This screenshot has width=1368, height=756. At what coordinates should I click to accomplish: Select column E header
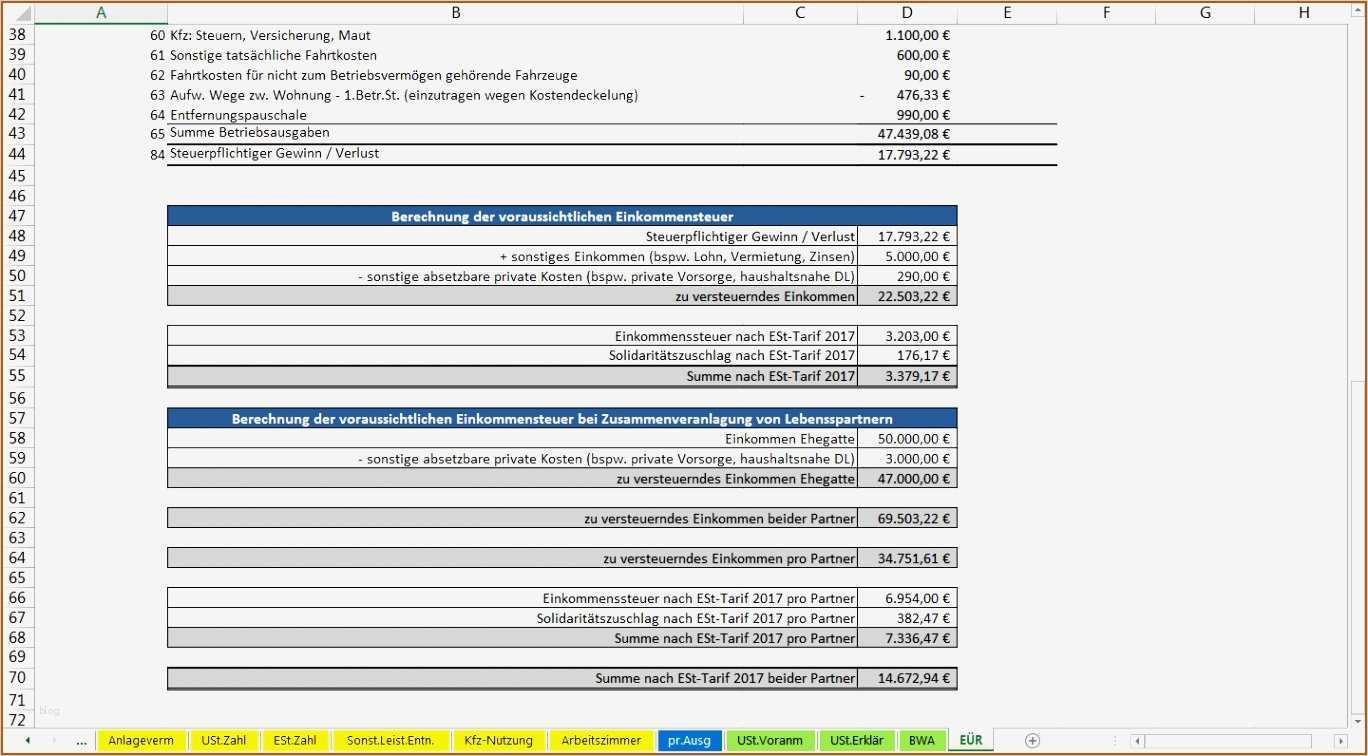[x=1007, y=13]
